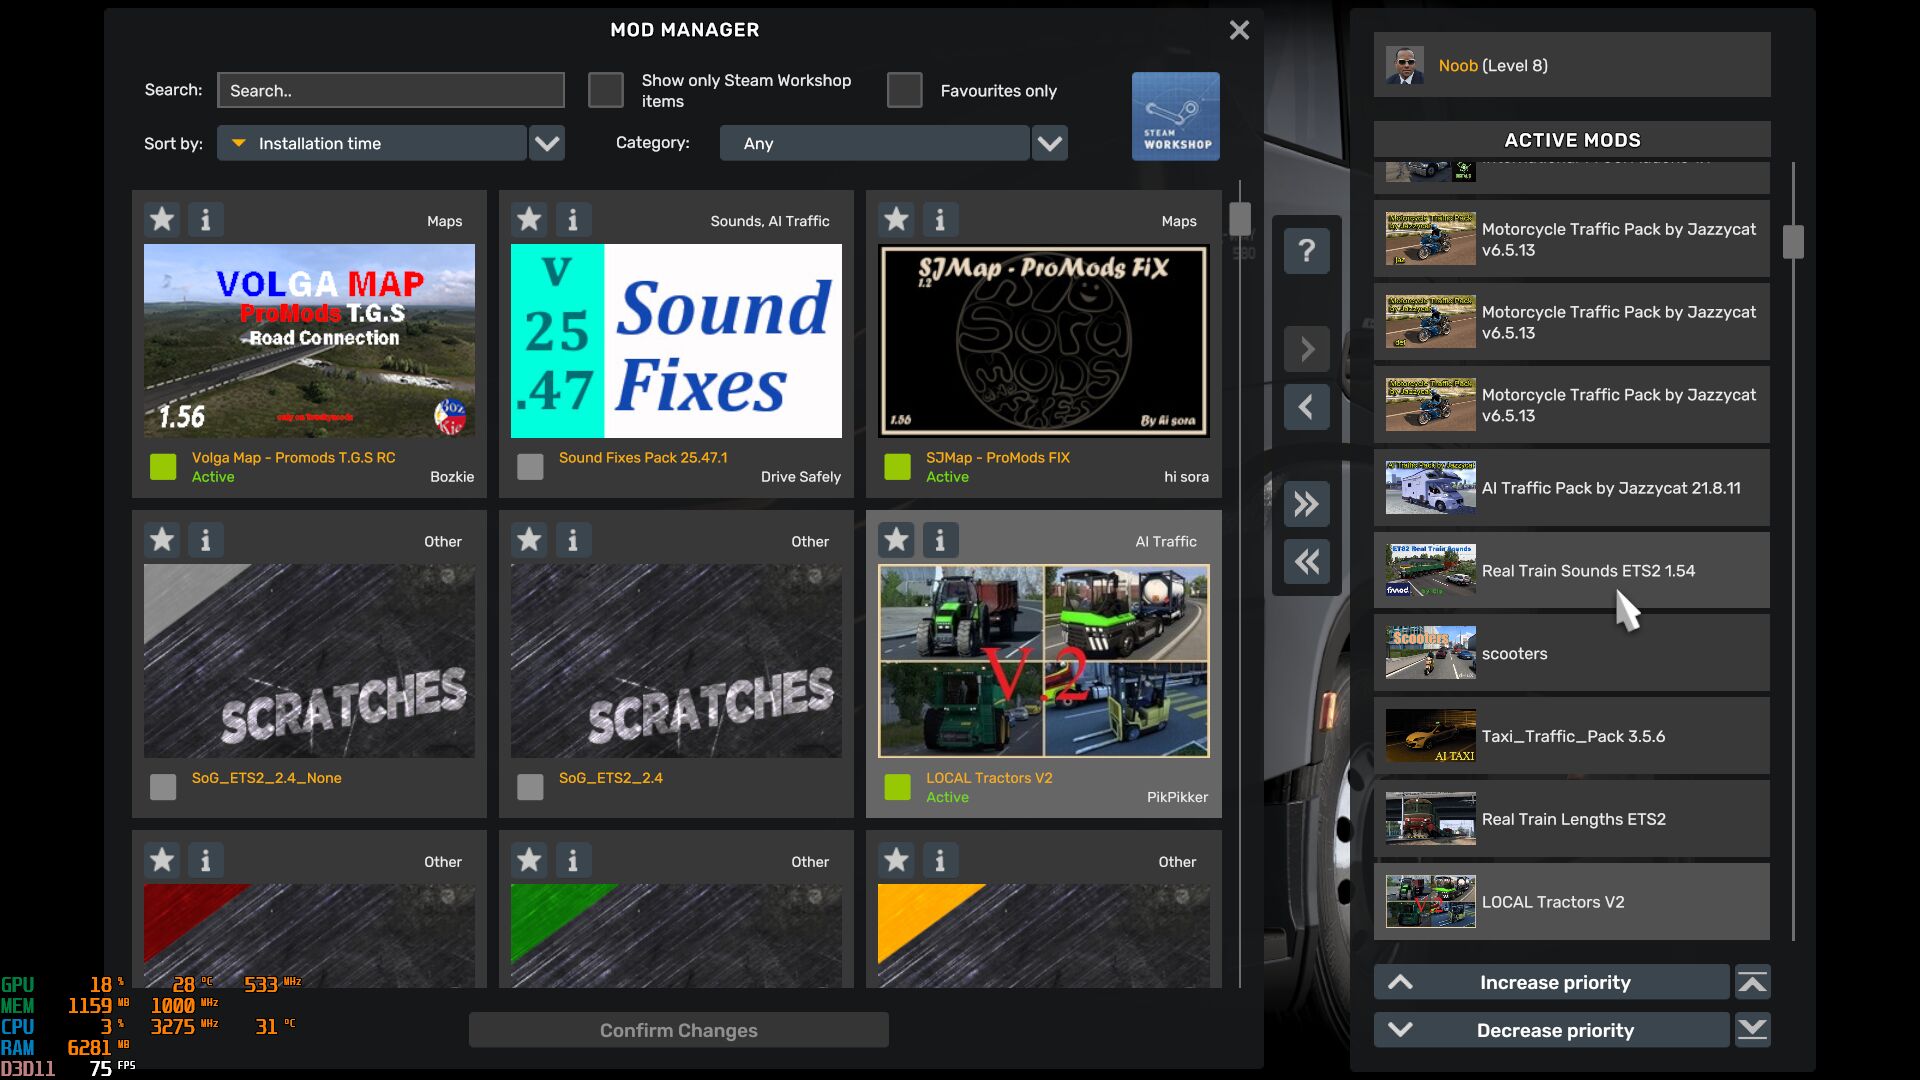Toggle Sound Fixes Pack 25.47.1 active checkbox
The image size is (1920, 1080).
click(530, 467)
